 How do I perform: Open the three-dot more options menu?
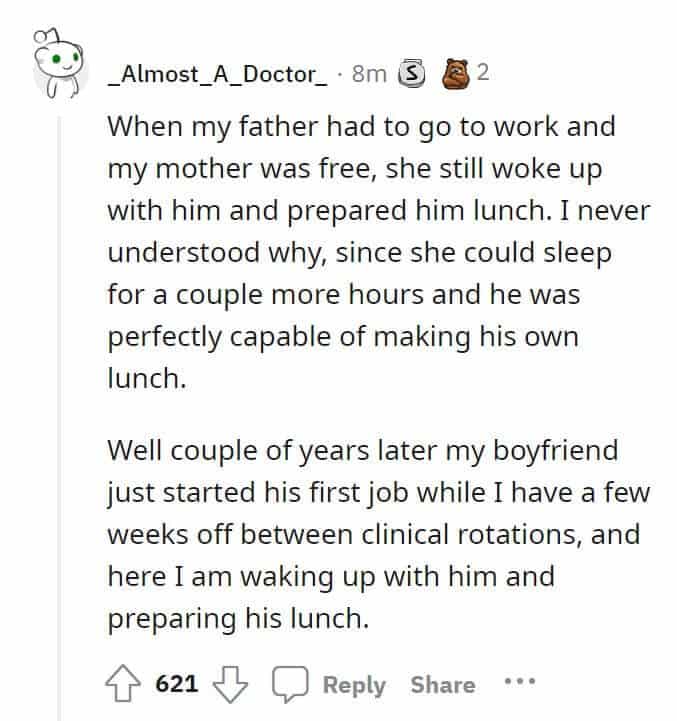[x=520, y=681]
